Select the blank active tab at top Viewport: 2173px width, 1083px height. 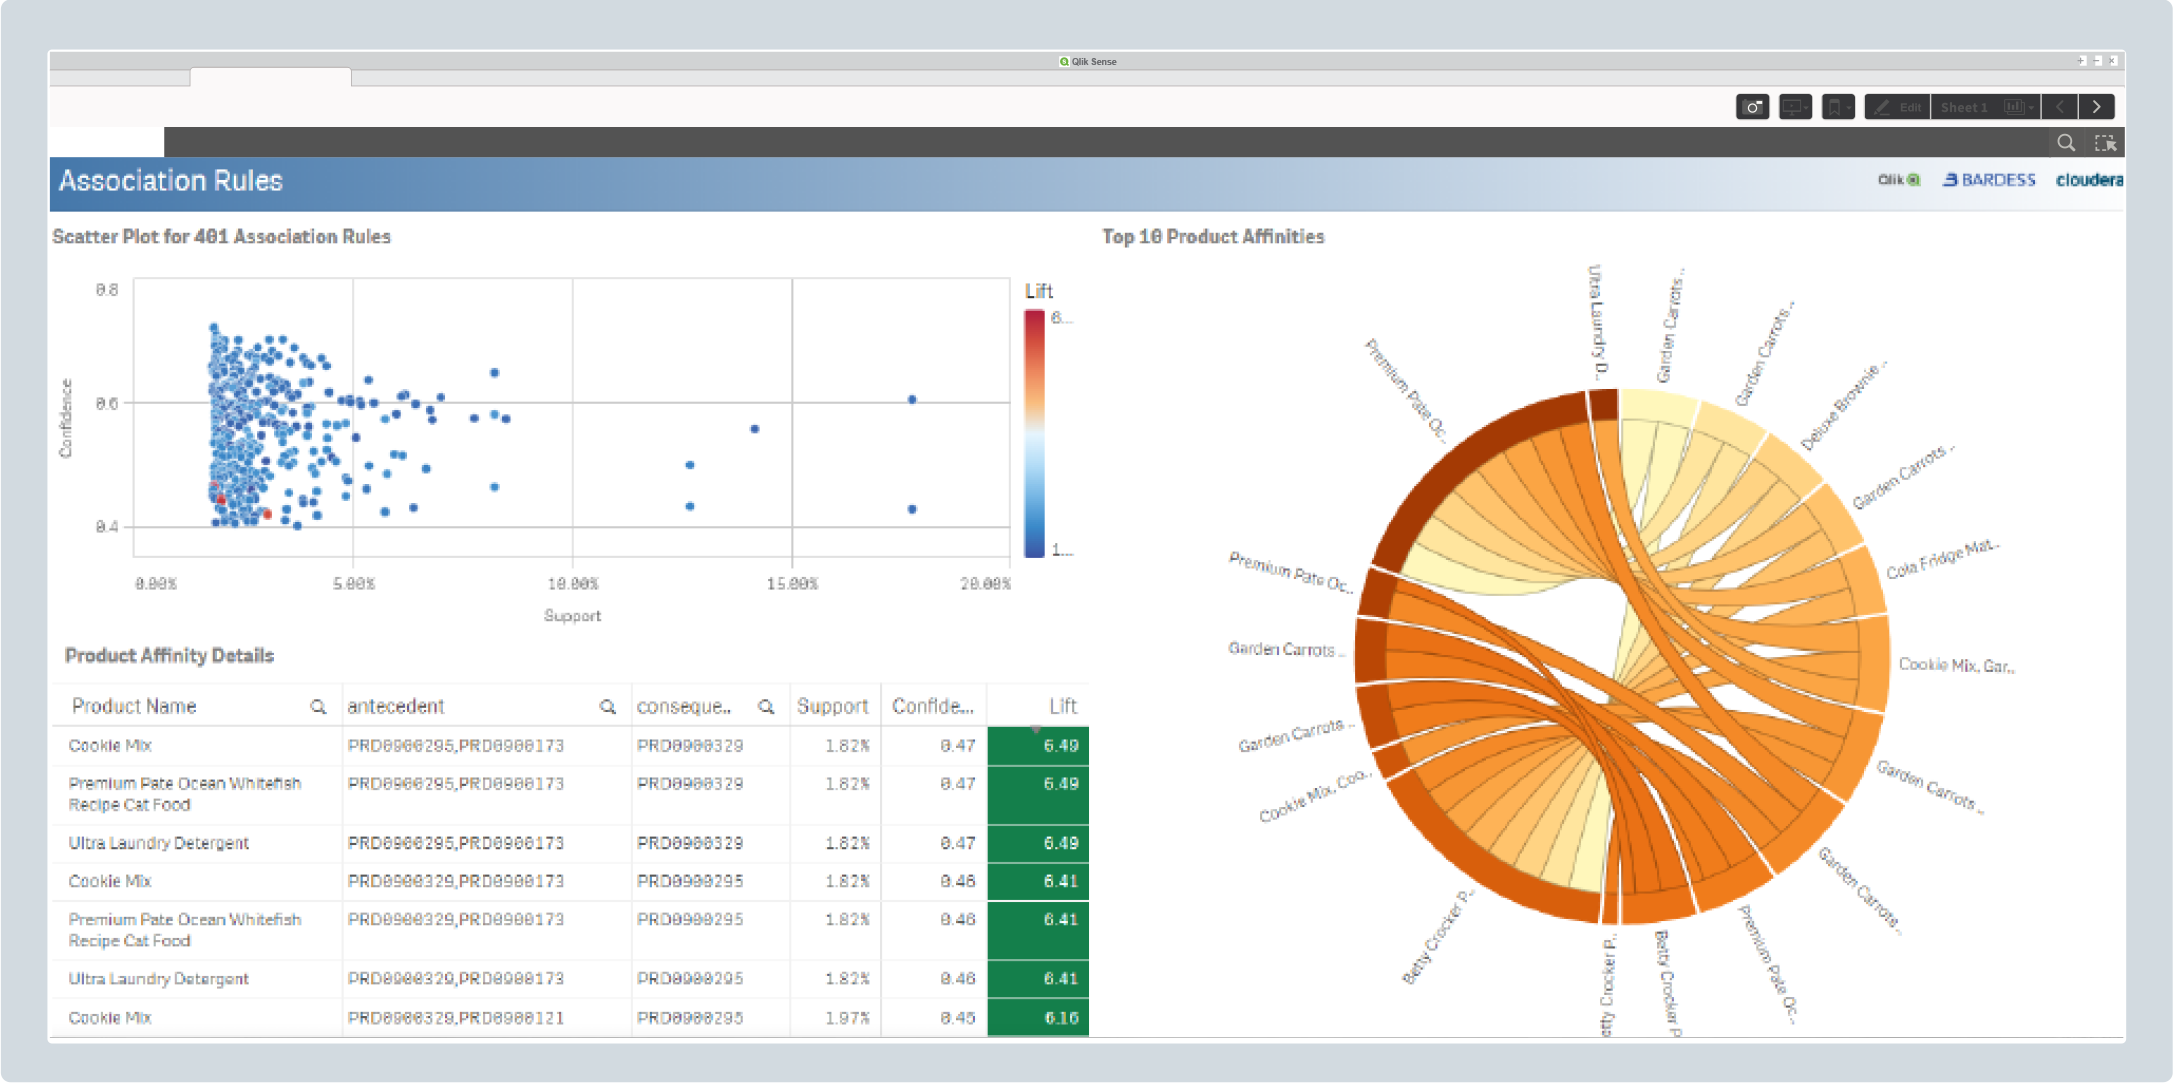(x=270, y=77)
